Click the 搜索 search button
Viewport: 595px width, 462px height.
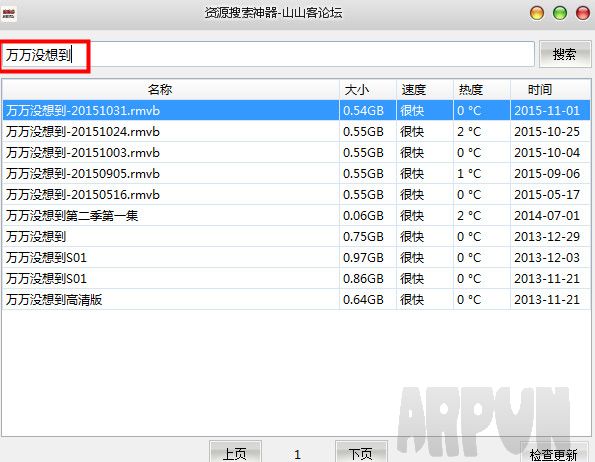[565, 54]
